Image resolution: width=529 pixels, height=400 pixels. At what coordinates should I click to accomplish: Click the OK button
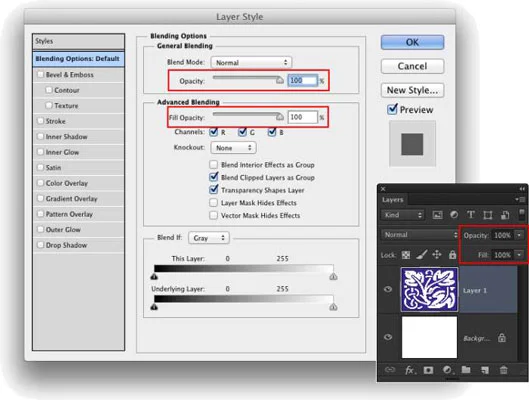tap(412, 42)
